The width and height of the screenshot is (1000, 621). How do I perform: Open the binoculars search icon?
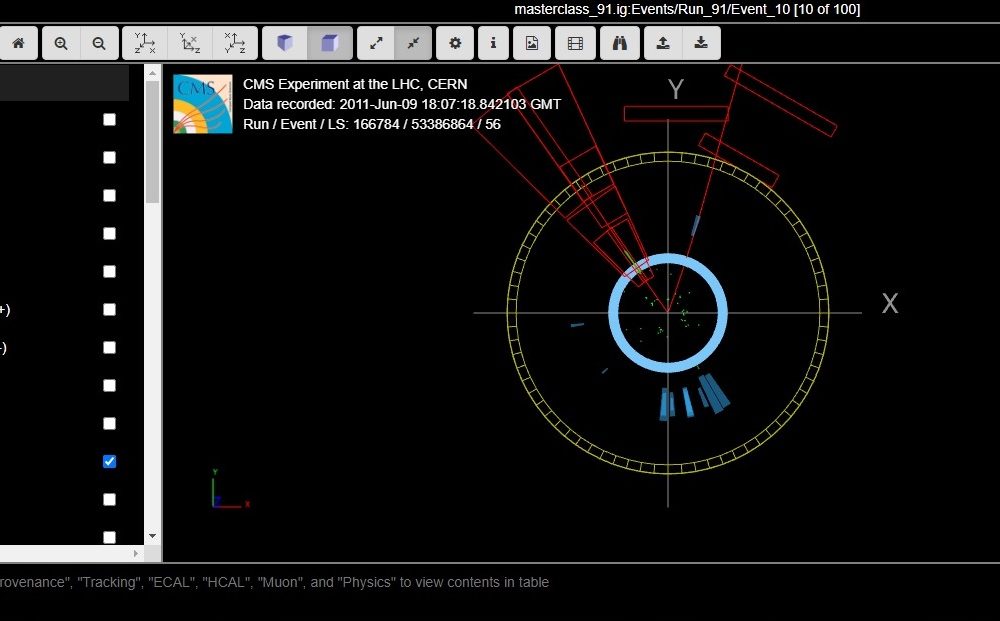tap(620, 43)
